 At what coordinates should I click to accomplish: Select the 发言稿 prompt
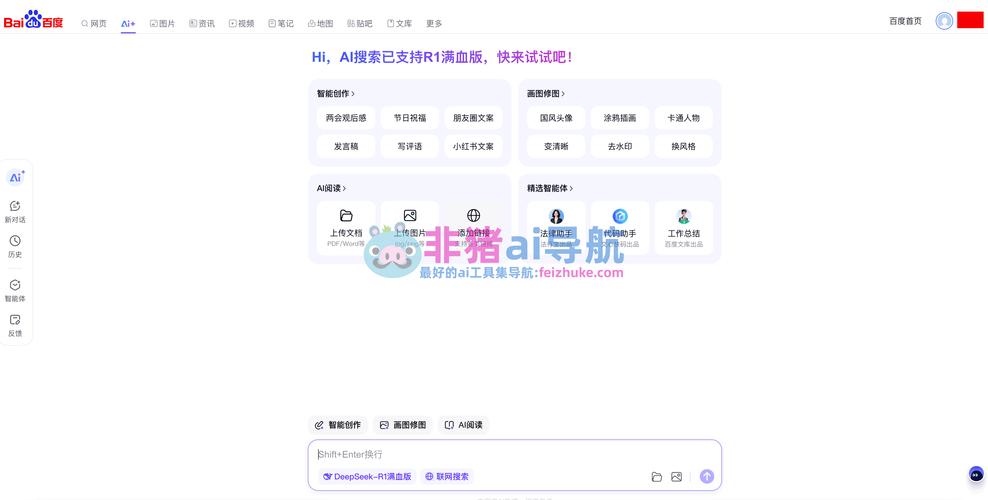click(346, 146)
